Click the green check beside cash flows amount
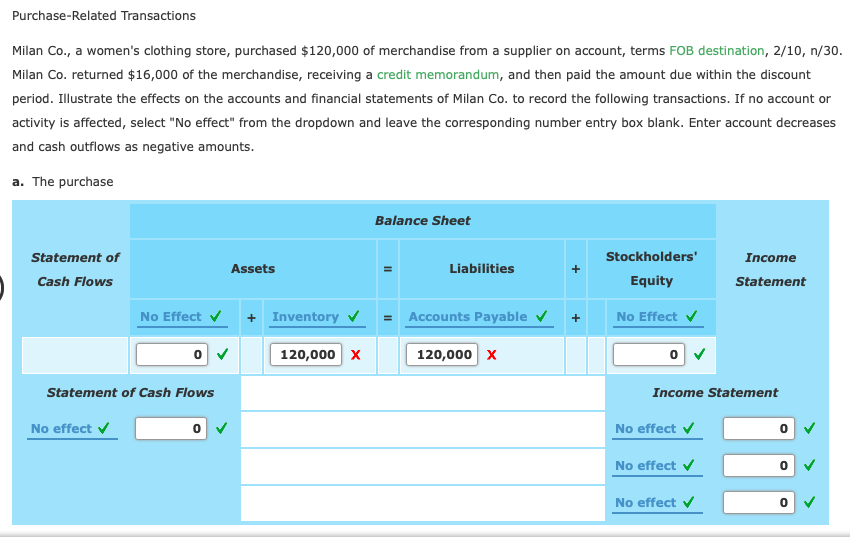The width and height of the screenshot is (850, 537). [221, 428]
